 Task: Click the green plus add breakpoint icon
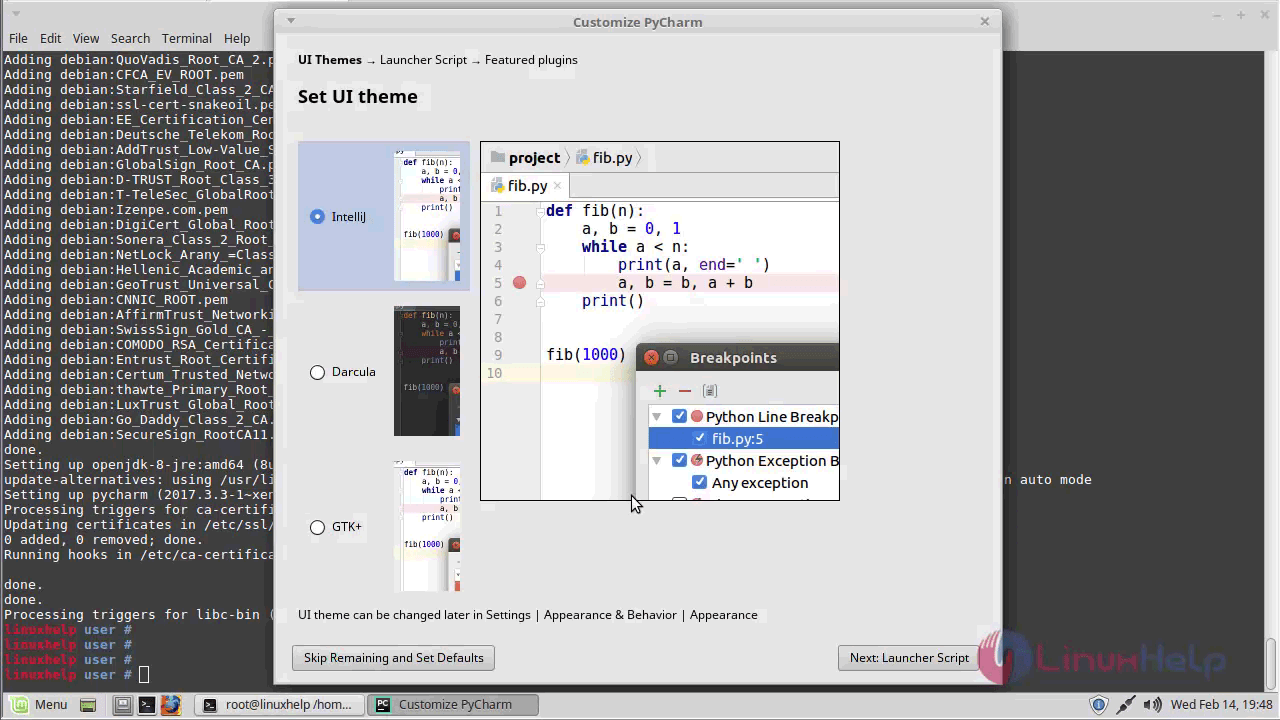659,391
